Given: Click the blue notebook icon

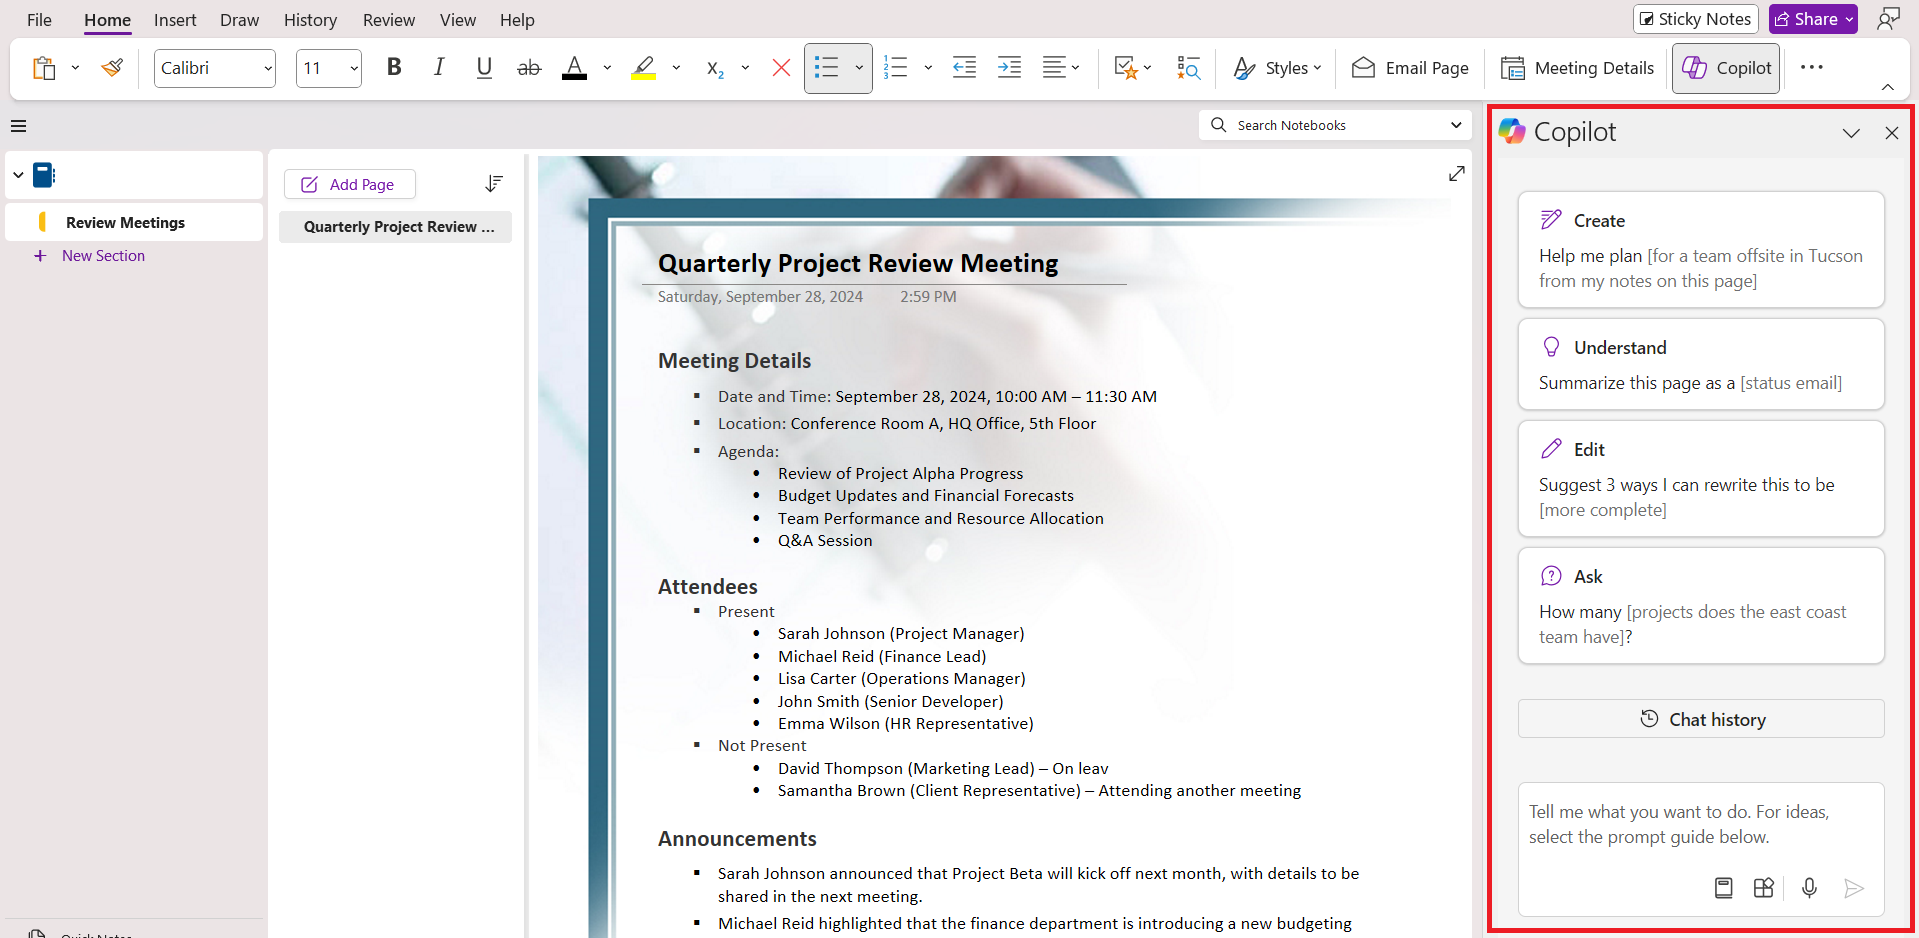Looking at the screenshot, I should [x=44, y=175].
